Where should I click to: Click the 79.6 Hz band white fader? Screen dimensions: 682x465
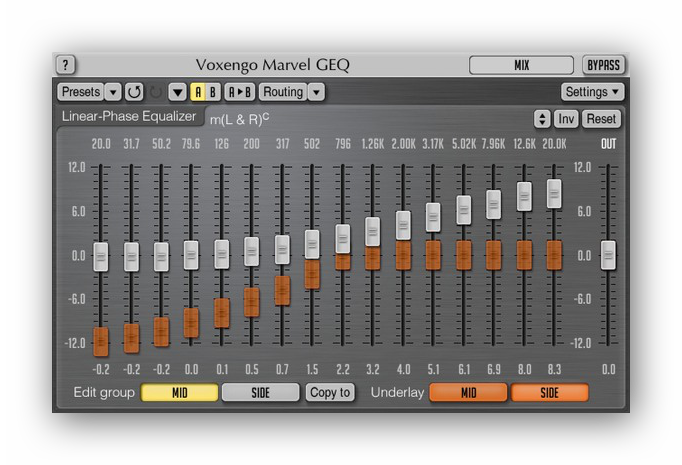191,255
